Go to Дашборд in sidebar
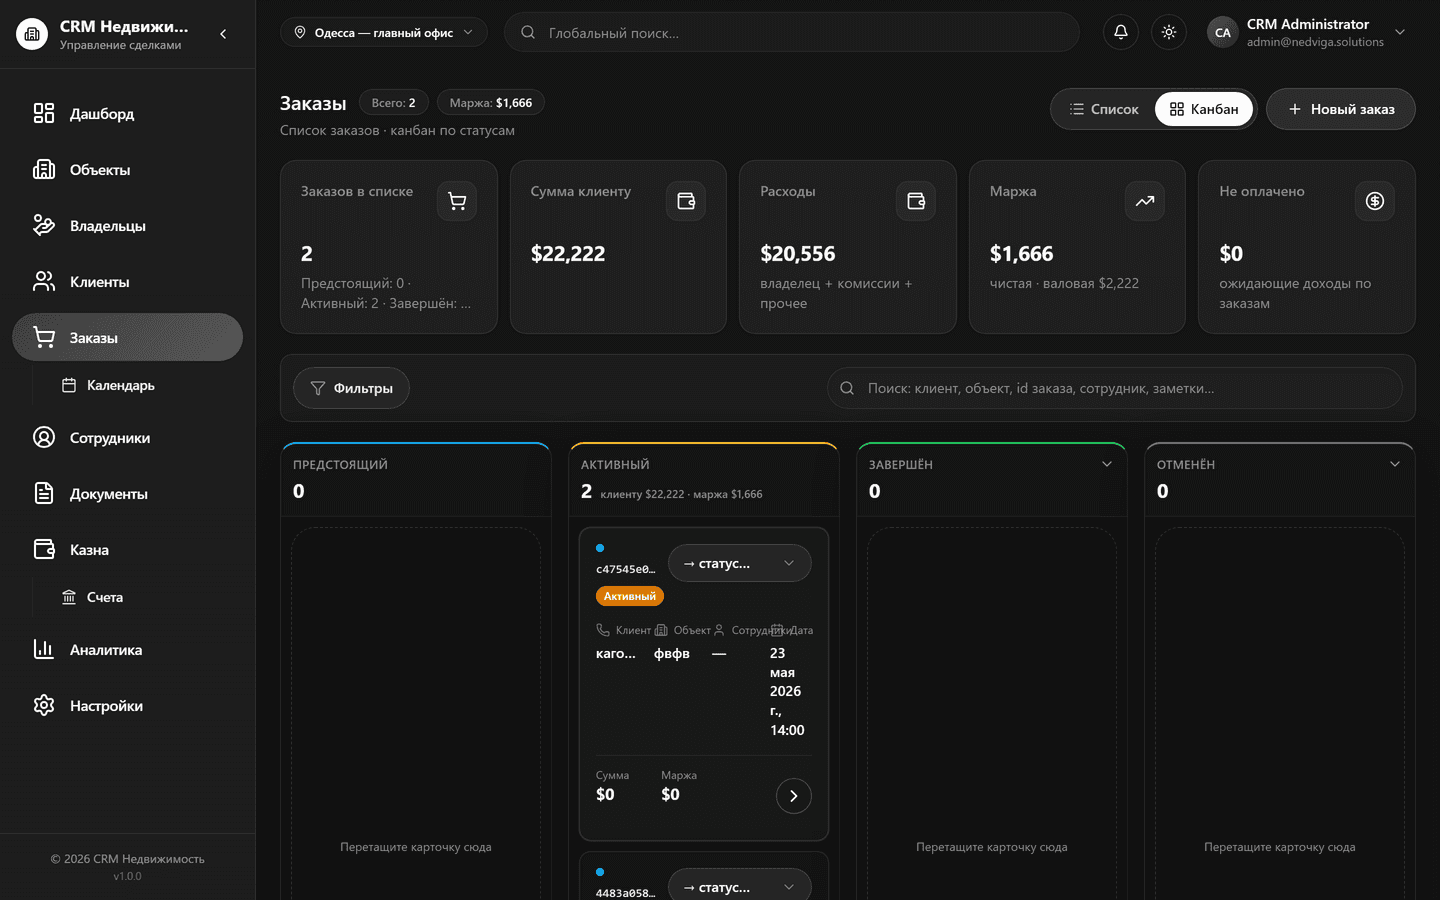 pyautogui.click(x=128, y=113)
